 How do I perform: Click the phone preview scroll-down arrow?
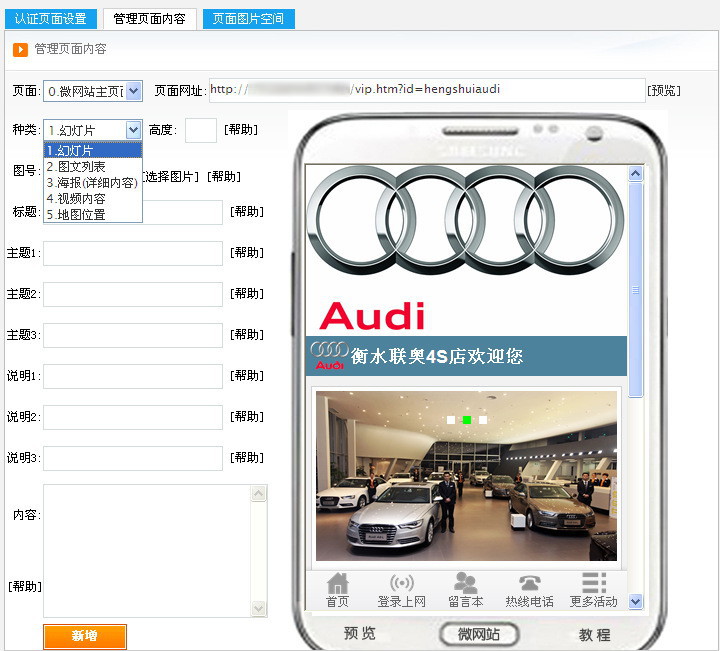636,601
